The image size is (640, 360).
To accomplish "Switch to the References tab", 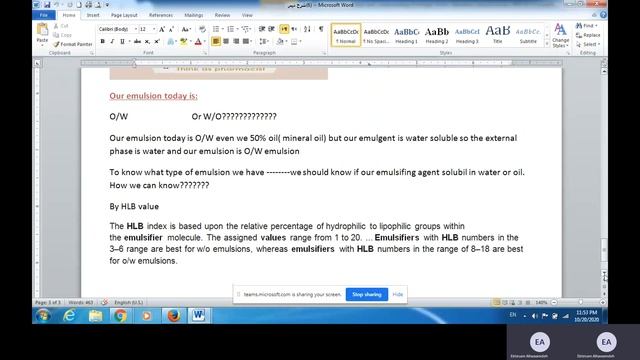I will pyautogui.click(x=160, y=15).
